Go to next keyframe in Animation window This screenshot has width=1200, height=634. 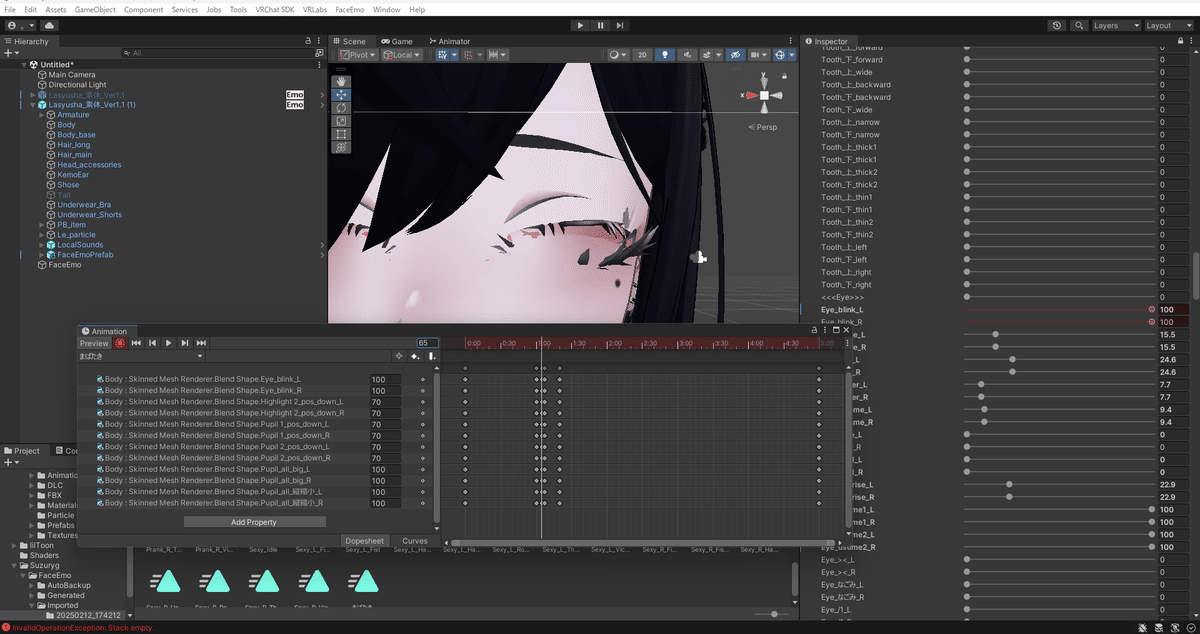tap(185, 343)
